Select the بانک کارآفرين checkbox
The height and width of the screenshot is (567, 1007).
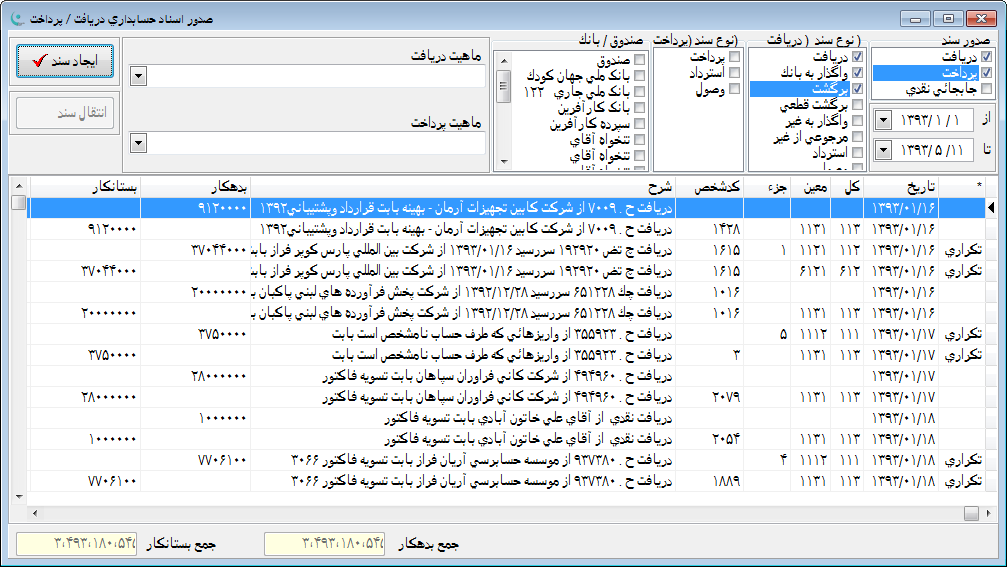tap(639, 107)
